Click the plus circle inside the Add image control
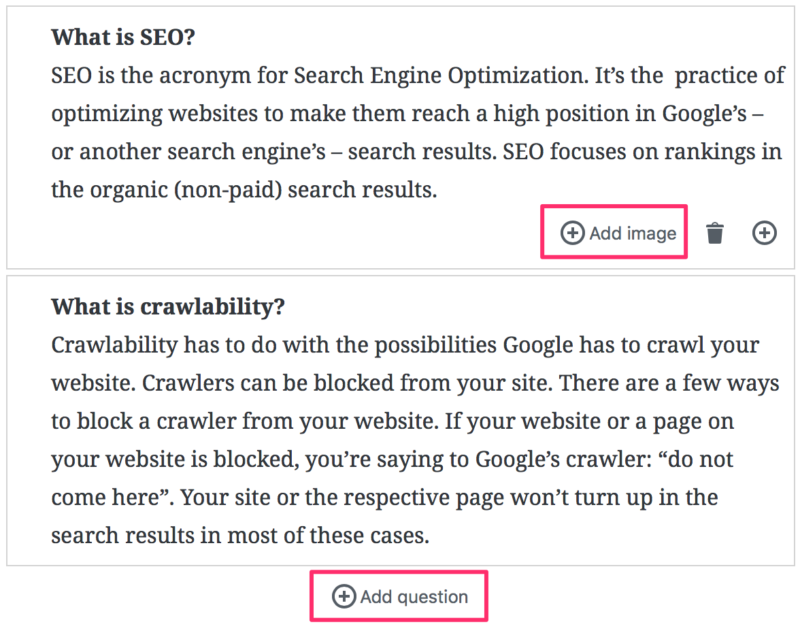 572,231
